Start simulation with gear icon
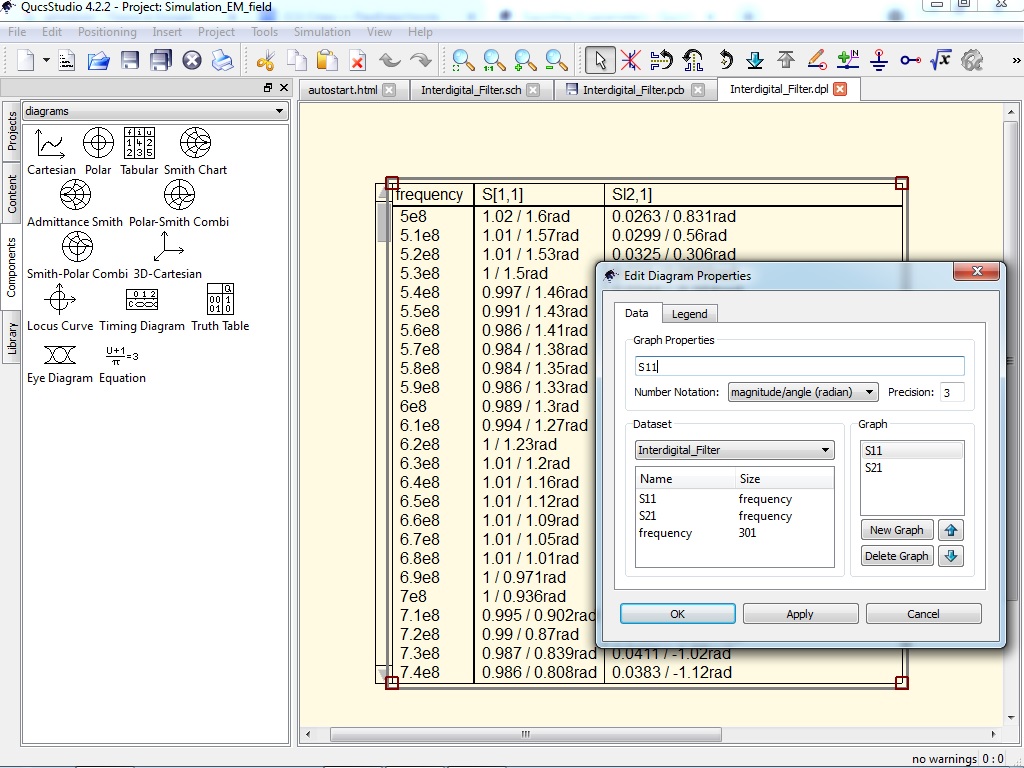 coord(972,61)
